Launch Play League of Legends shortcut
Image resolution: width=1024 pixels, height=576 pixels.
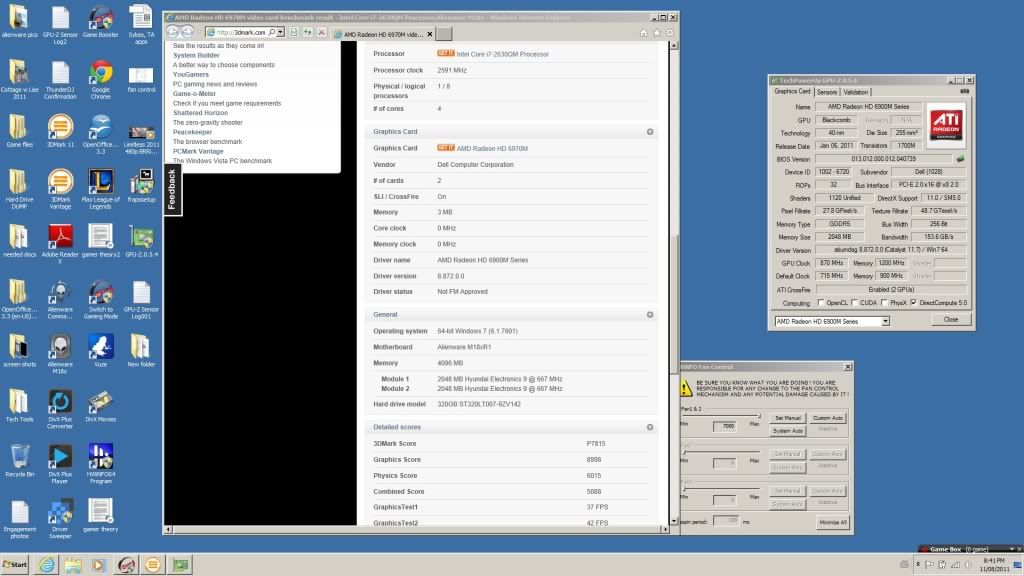(x=101, y=189)
